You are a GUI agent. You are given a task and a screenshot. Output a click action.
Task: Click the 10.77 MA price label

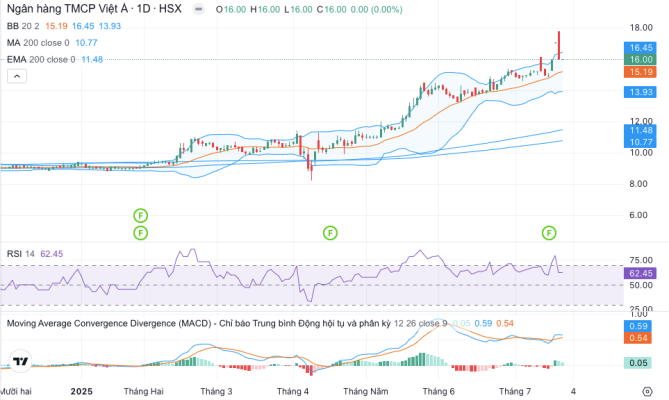pyautogui.click(x=640, y=142)
